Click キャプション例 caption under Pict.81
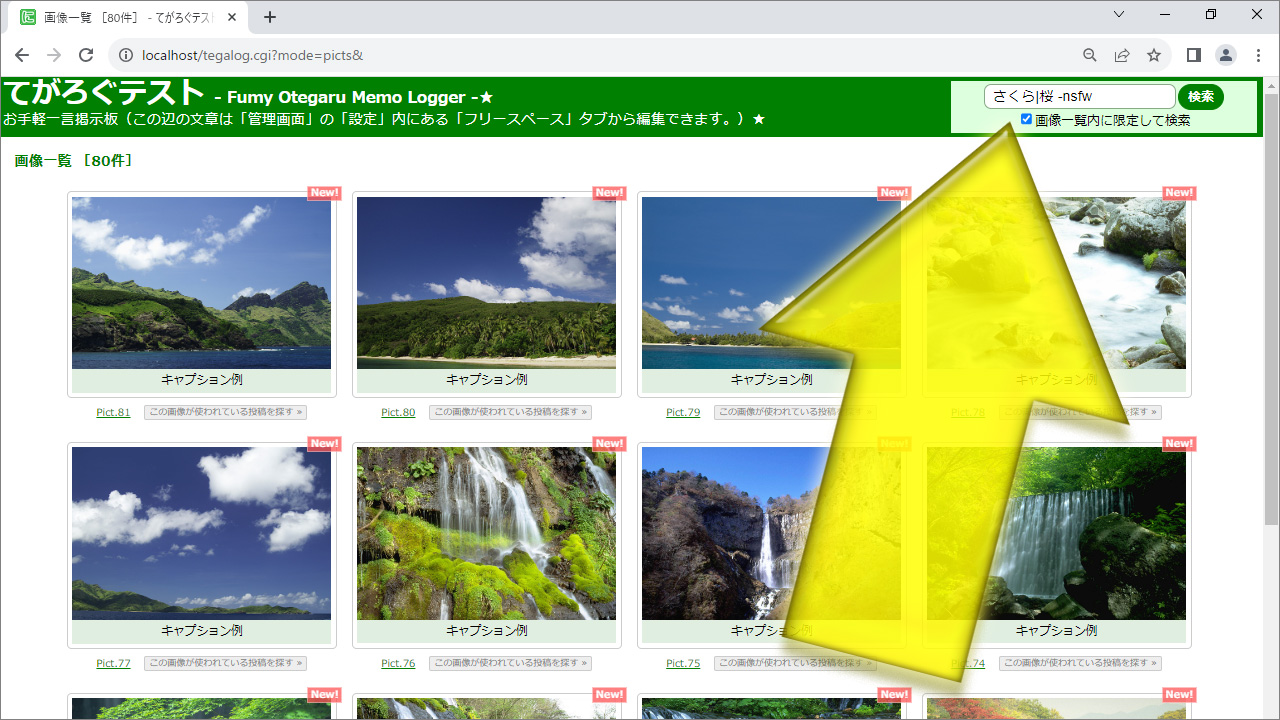The height and width of the screenshot is (720, 1280). click(x=201, y=380)
